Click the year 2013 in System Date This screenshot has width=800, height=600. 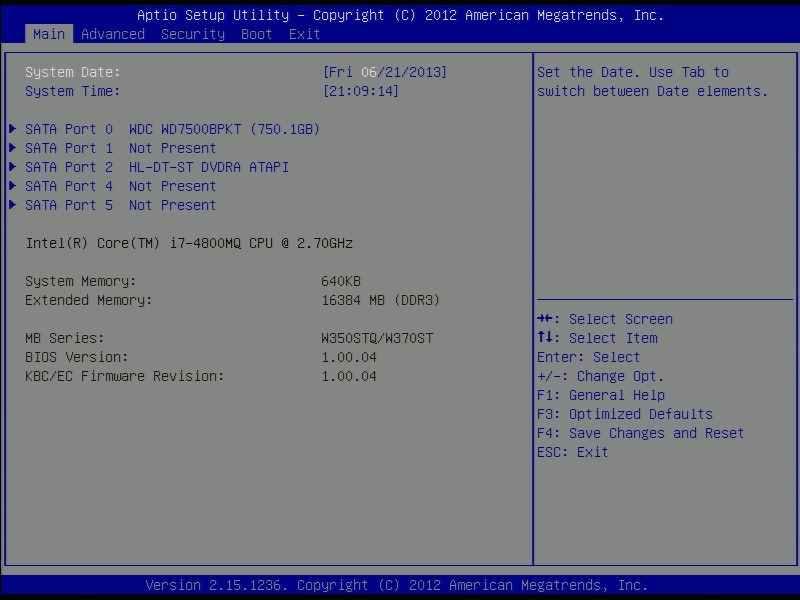pyautogui.click(x=425, y=72)
